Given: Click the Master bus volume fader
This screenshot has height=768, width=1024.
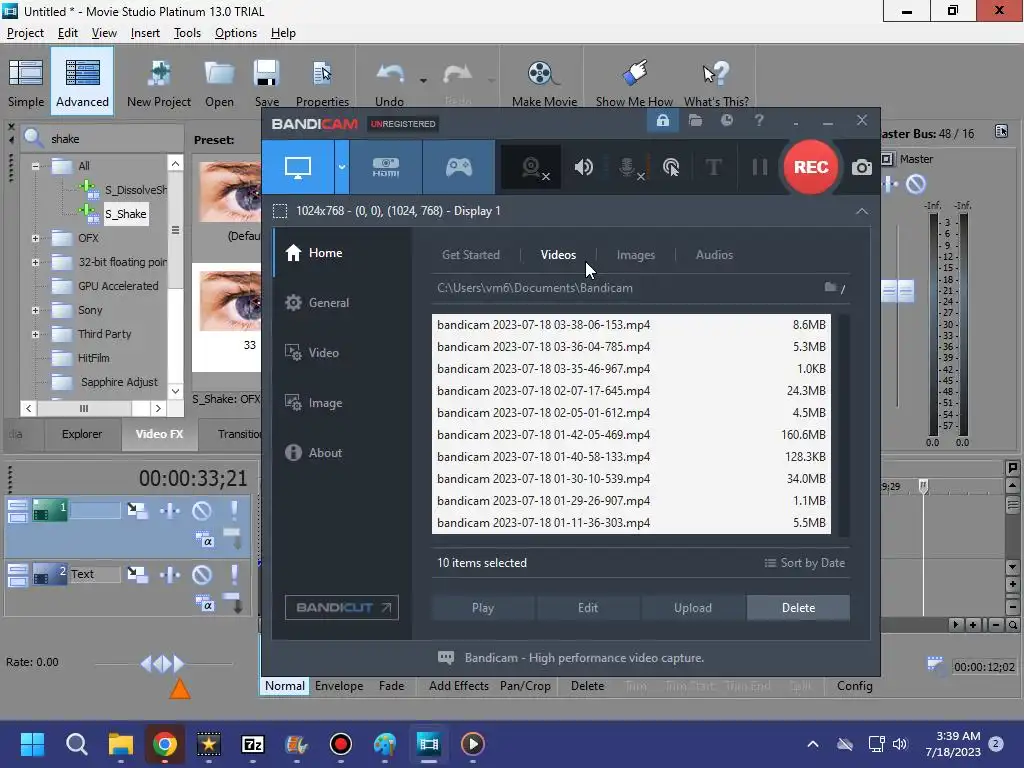Looking at the screenshot, I should tap(897, 291).
